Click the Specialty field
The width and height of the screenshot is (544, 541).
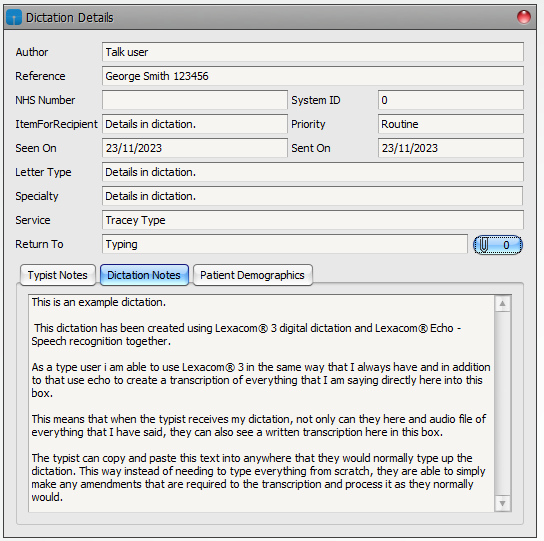(x=313, y=196)
